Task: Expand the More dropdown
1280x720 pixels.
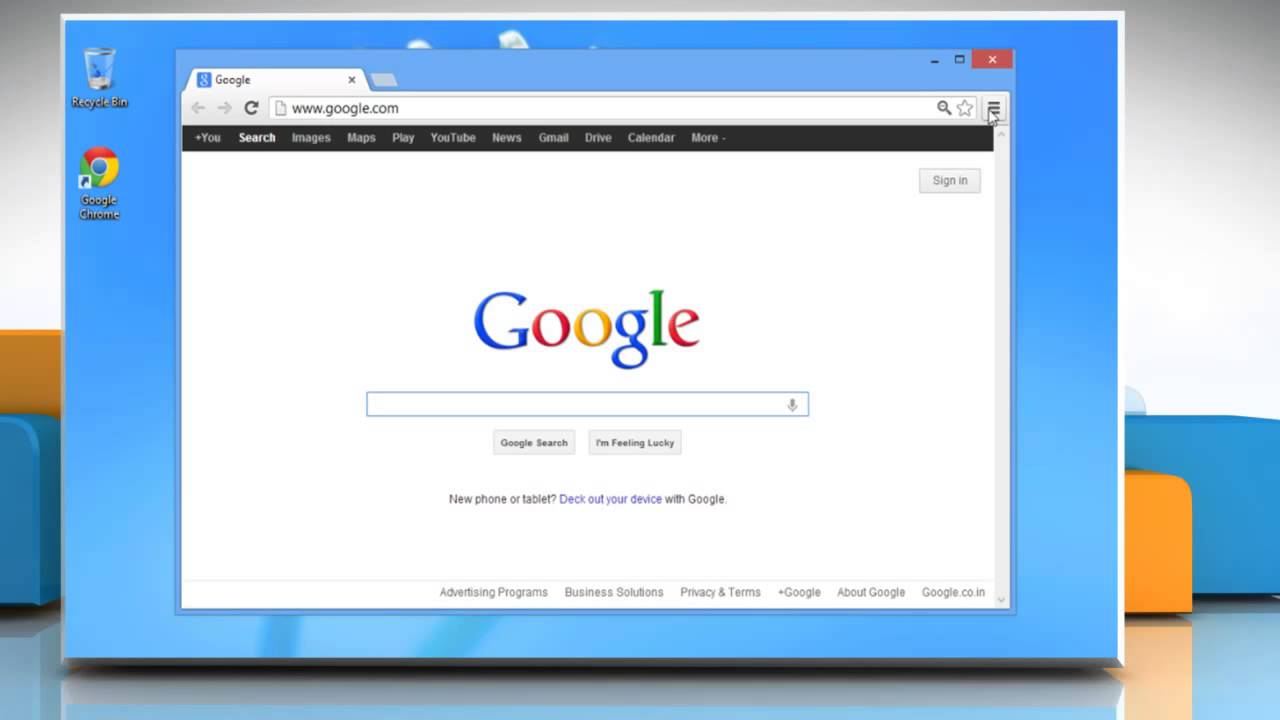Action: (708, 138)
